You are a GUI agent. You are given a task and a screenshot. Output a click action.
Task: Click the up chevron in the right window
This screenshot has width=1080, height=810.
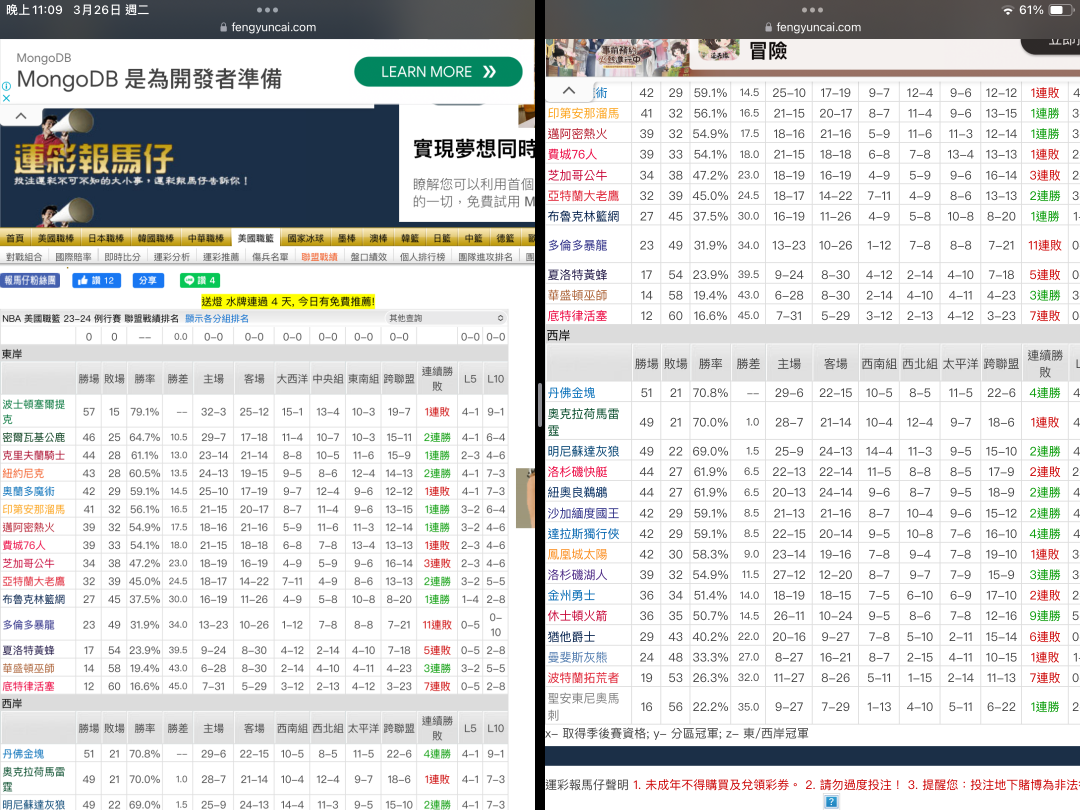[x=568, y=90]
